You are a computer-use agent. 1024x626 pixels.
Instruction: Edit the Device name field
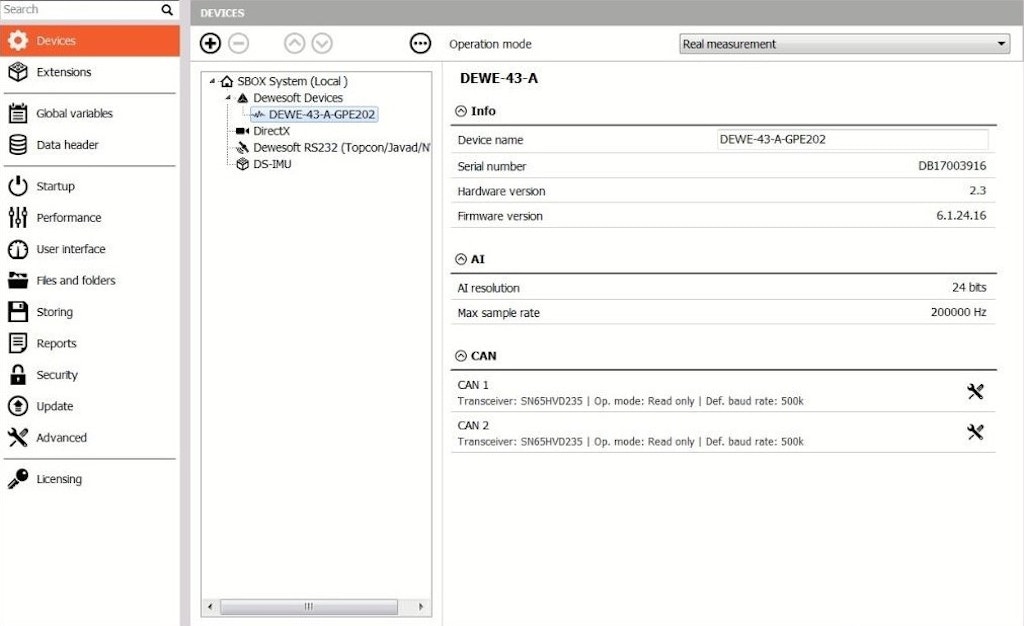[852, 140]
